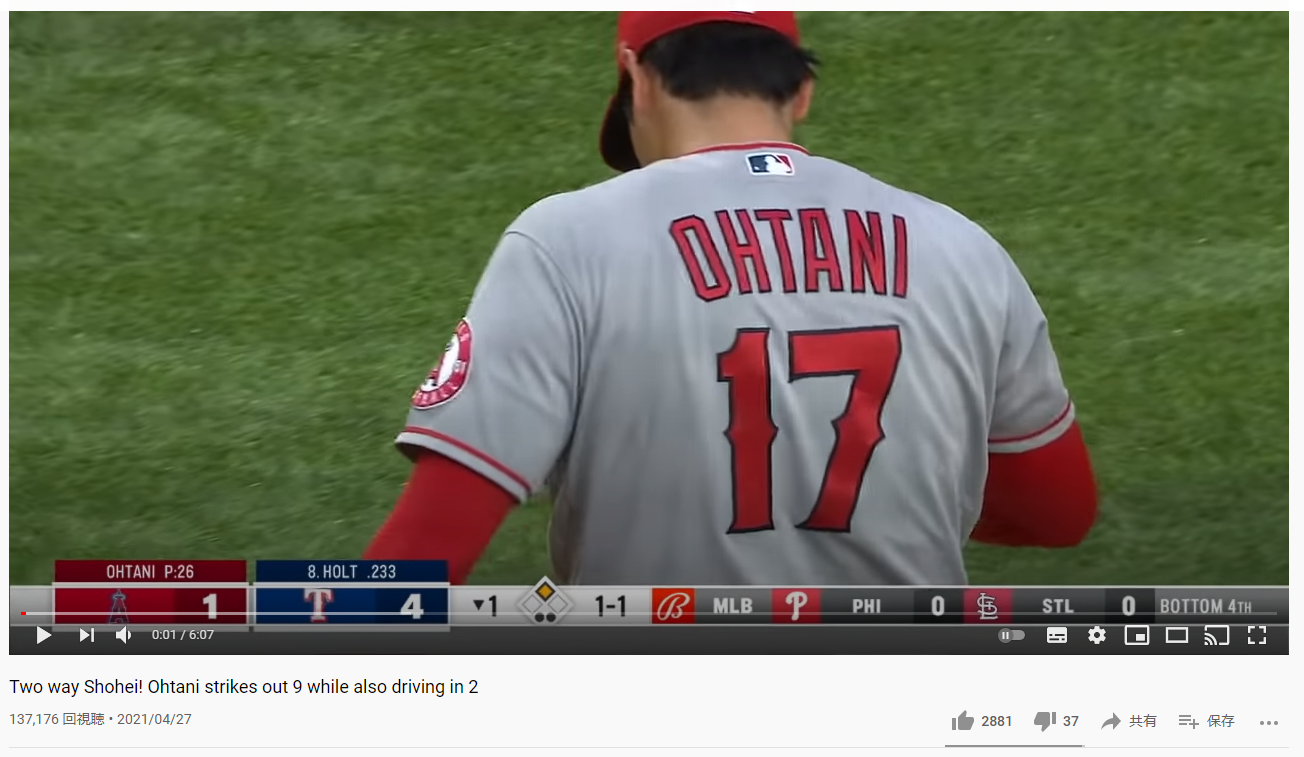Toggle theater mode view
The image size is (1304, 757).
(x=1177, y=635)
